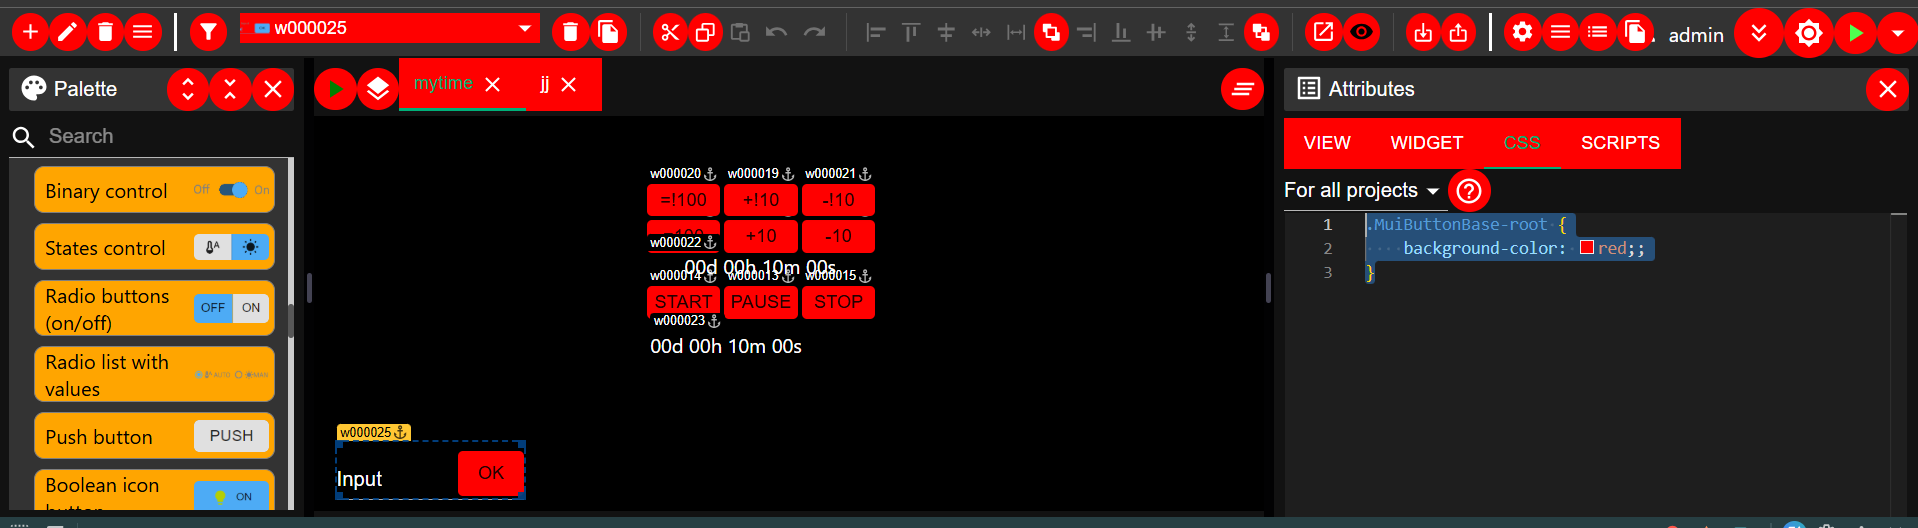This screenshot has height=528, width=1918.
Task: Delete widget with trash icon after w000025 selector
Action: pos(570,32)
